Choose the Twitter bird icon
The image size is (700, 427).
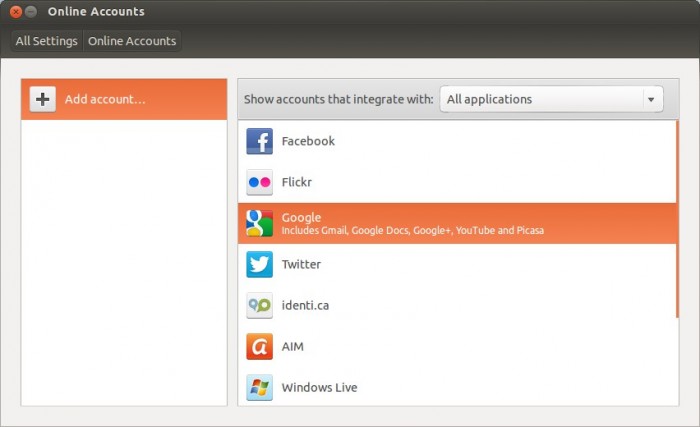click(259, 265)
